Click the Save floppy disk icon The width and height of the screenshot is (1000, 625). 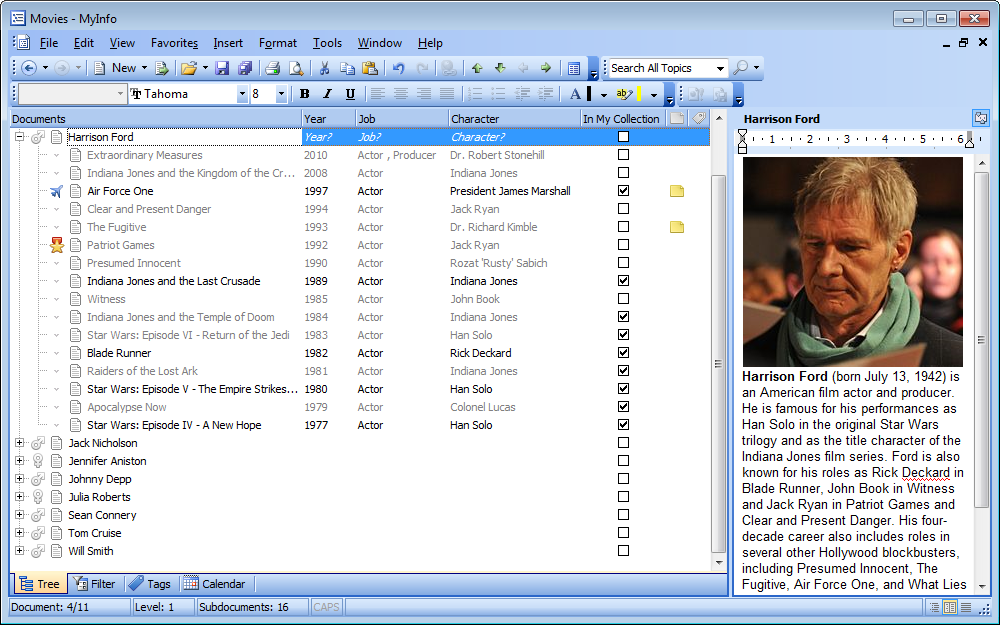(222, 68)
